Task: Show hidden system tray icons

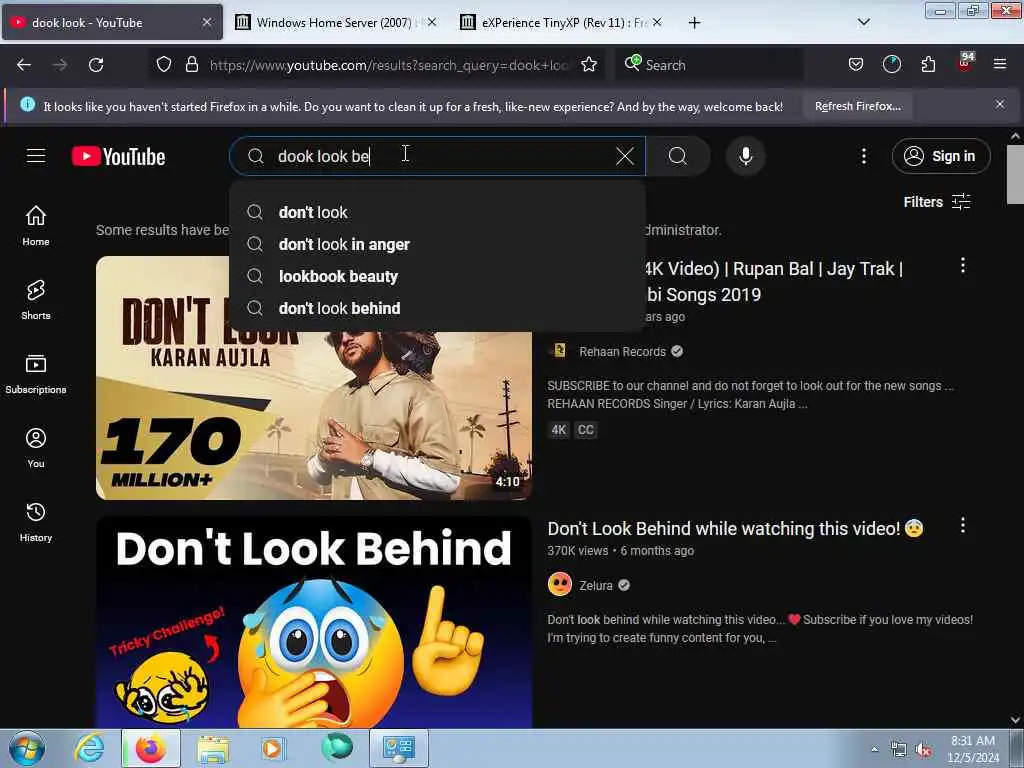Action: click(x=874, y=749)
